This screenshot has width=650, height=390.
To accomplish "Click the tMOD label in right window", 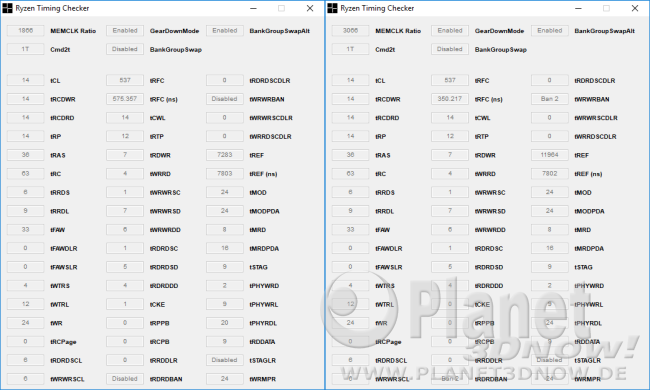I will 583,193.
